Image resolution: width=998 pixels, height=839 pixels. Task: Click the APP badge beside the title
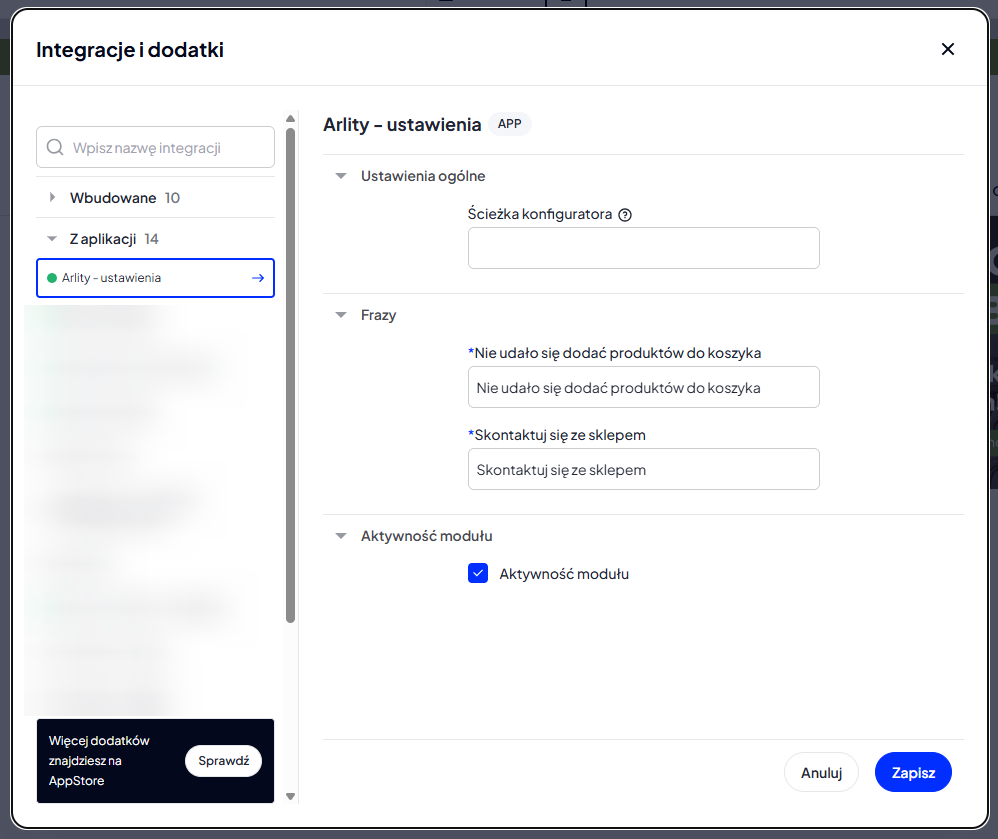[x=509, y=124]
